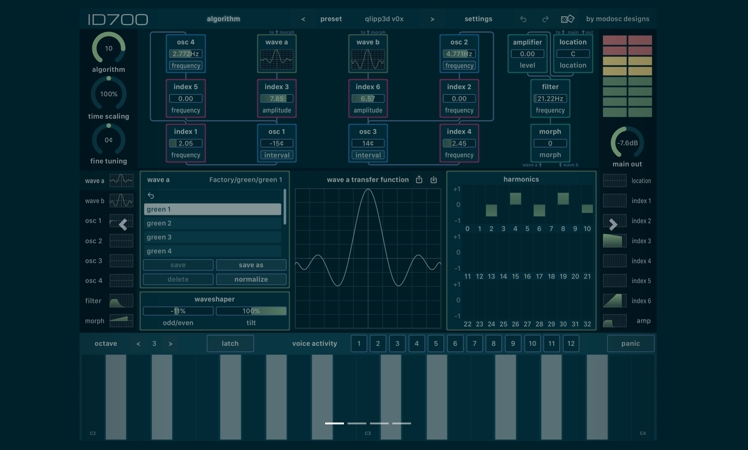Toggle voice activity slot 1
This screenshot has width=748, height=450.
358,343
